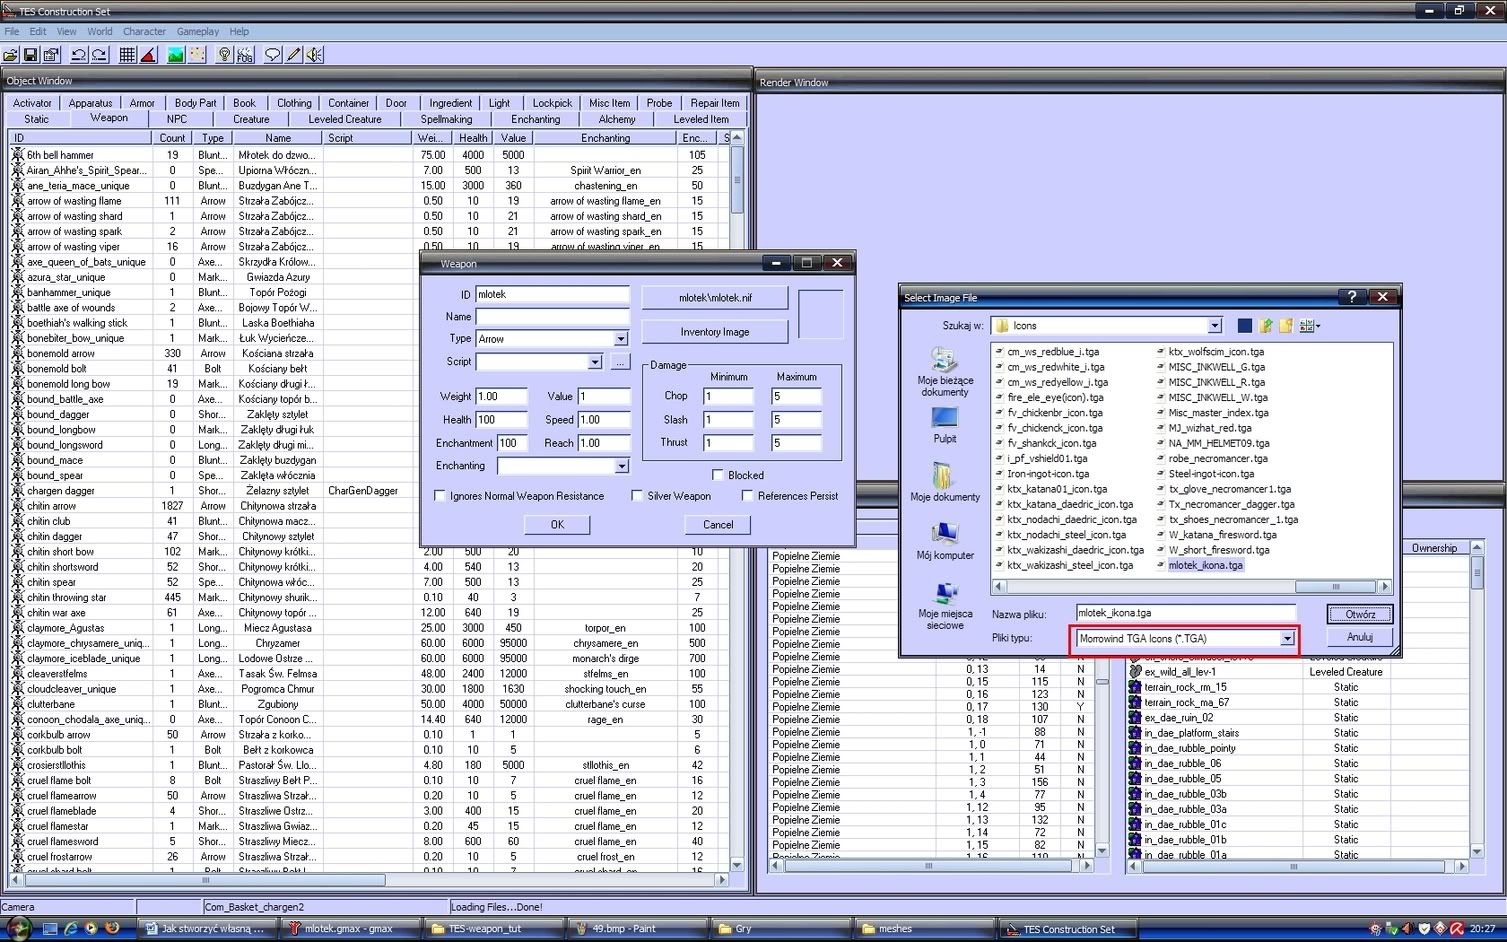Viewport: 1507px width, 942px height.
Task: Click the Inventory Image button
Action: click(x=715, y=332)
